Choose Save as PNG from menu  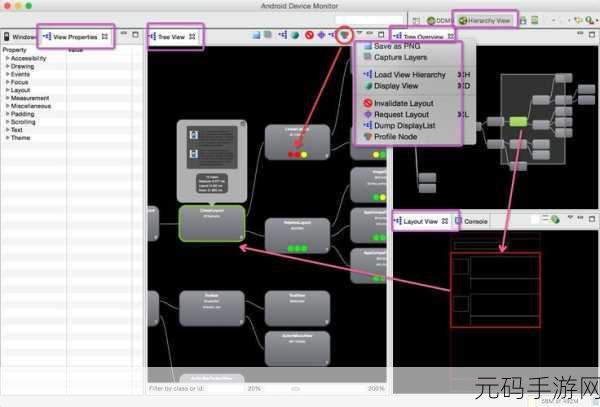[397, 46]
